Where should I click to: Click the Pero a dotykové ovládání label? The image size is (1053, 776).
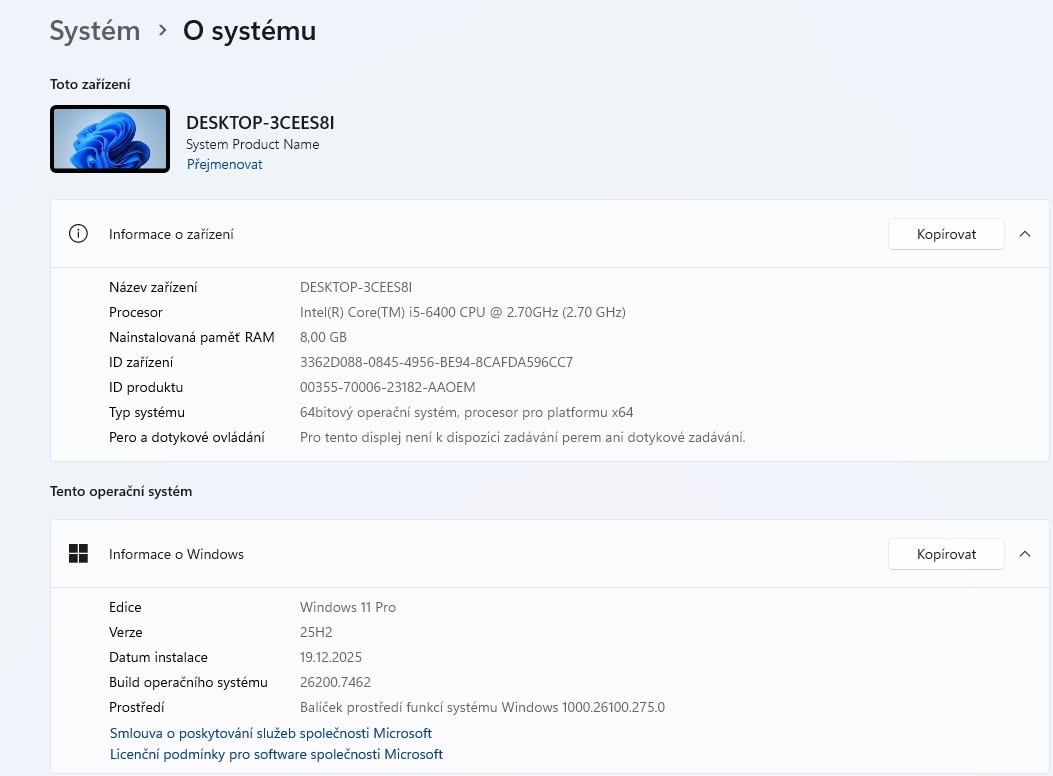(186, 437)
